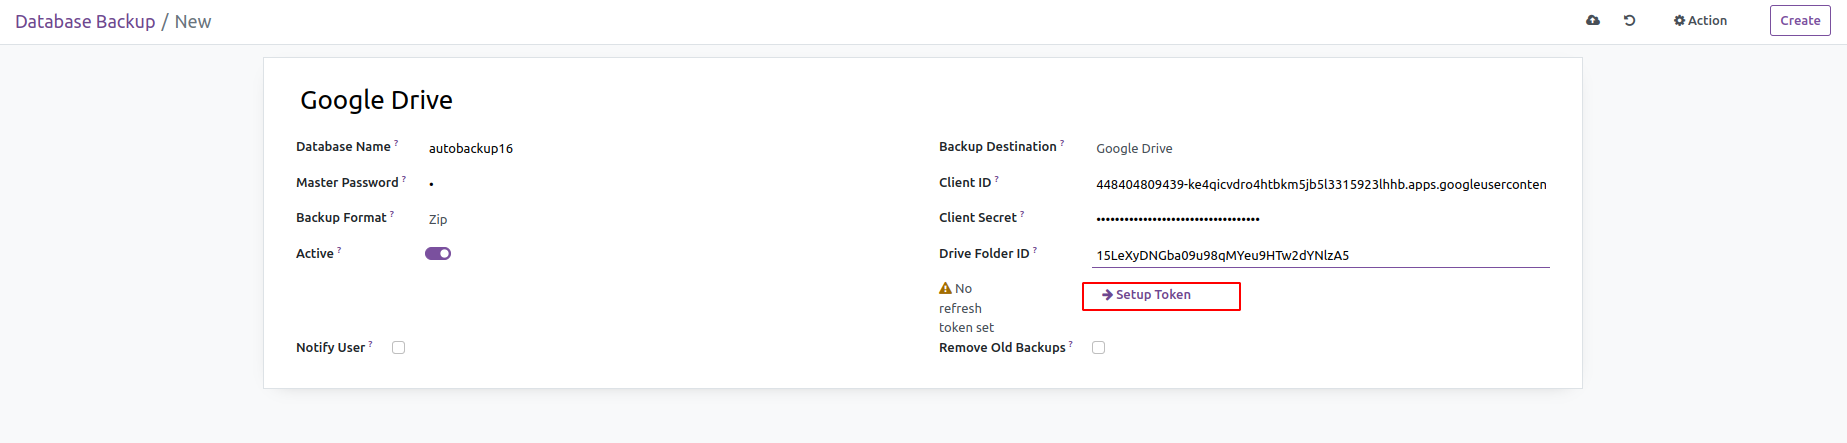Image resolution: width=1847 pixels, height=443 pixels.
Task: Open the Action gear menu
Action: (1700, 21)
